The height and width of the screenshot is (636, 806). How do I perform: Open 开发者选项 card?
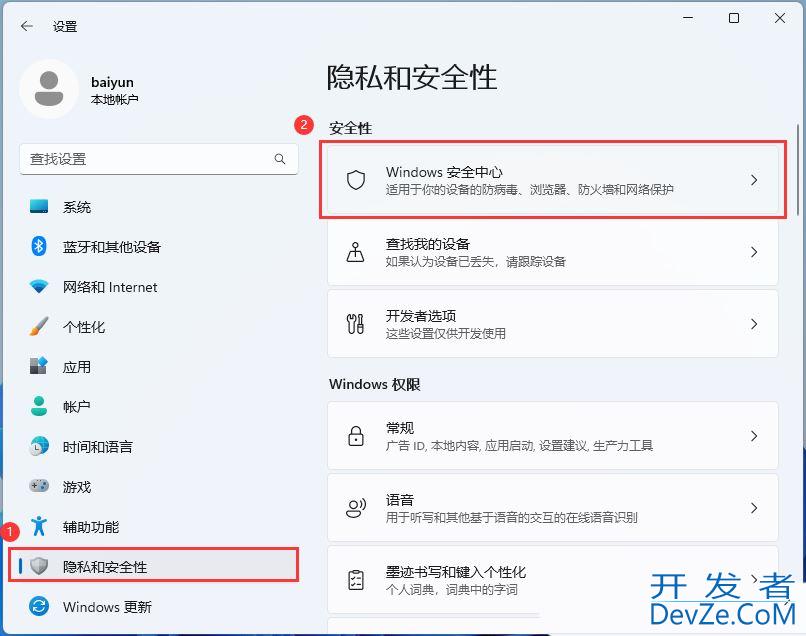tap(553, 324)
